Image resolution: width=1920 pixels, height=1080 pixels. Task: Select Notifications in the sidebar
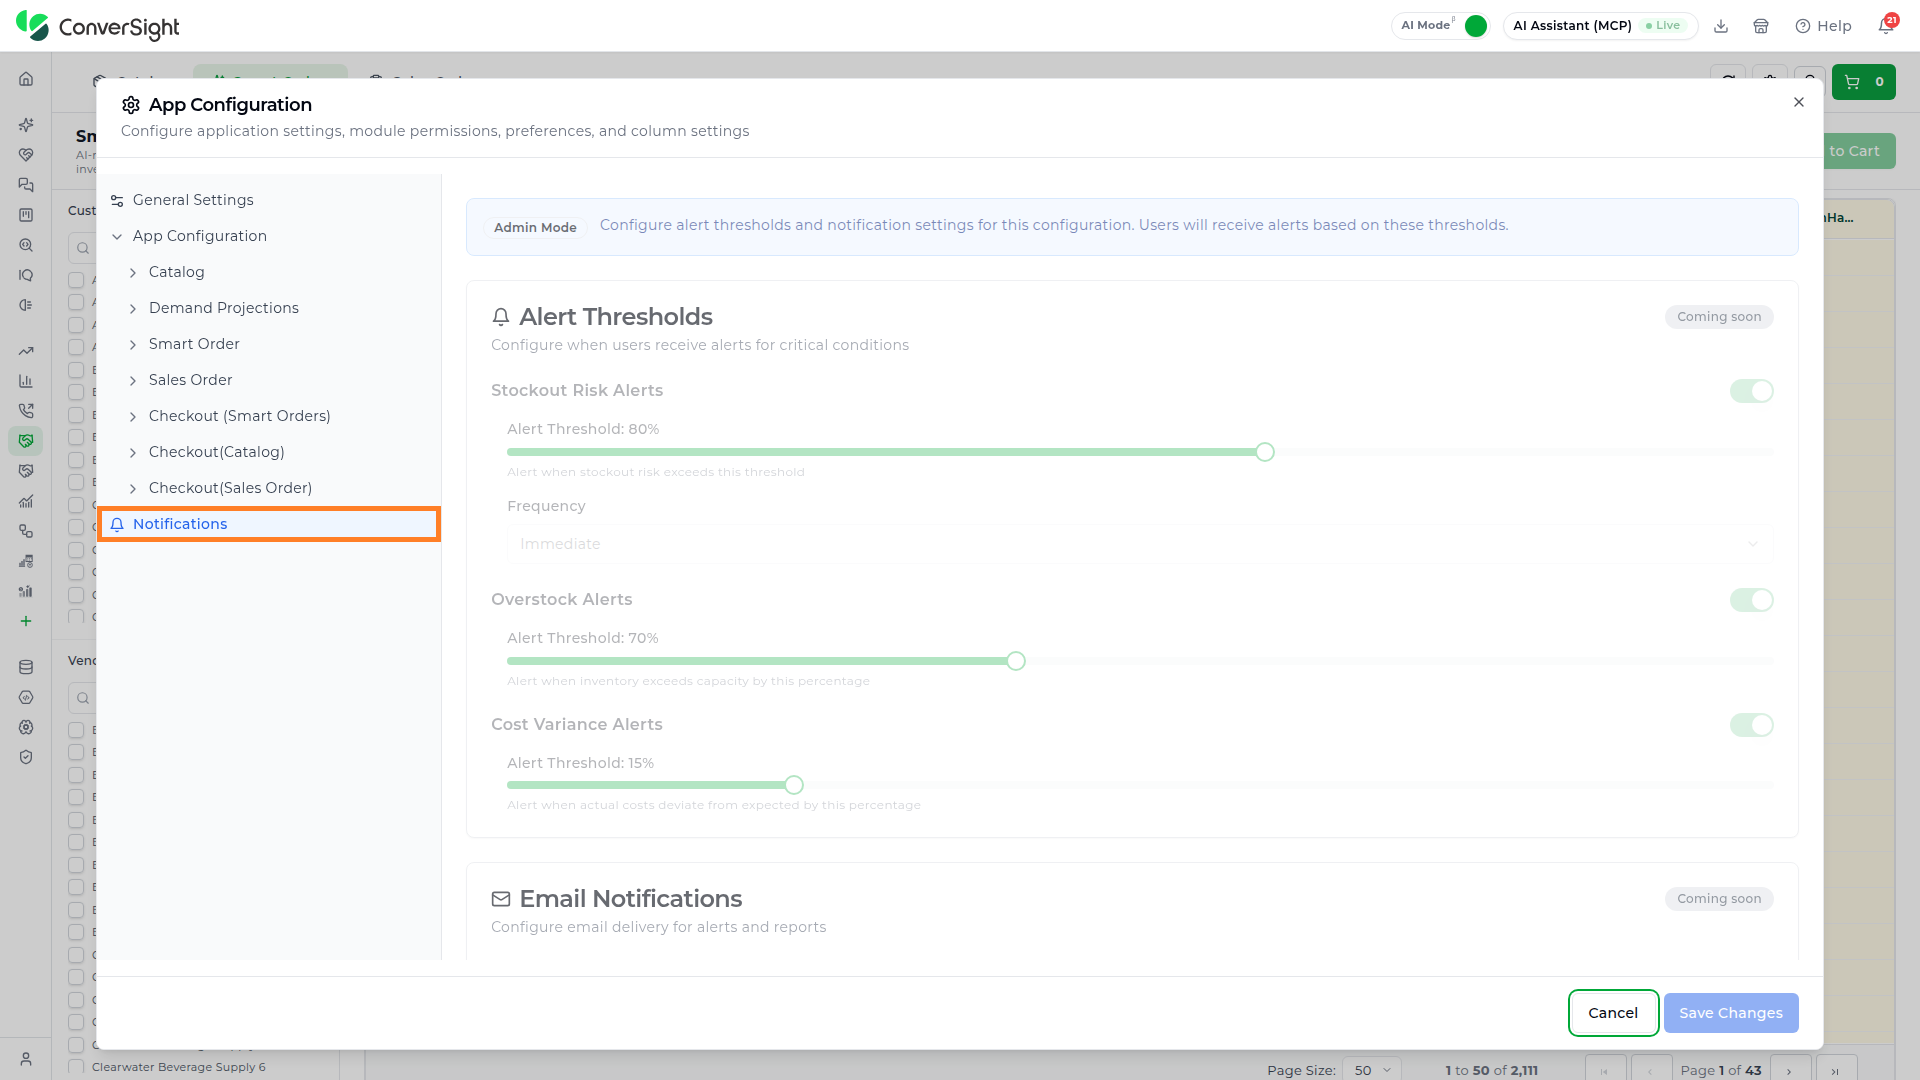[269, 524]
